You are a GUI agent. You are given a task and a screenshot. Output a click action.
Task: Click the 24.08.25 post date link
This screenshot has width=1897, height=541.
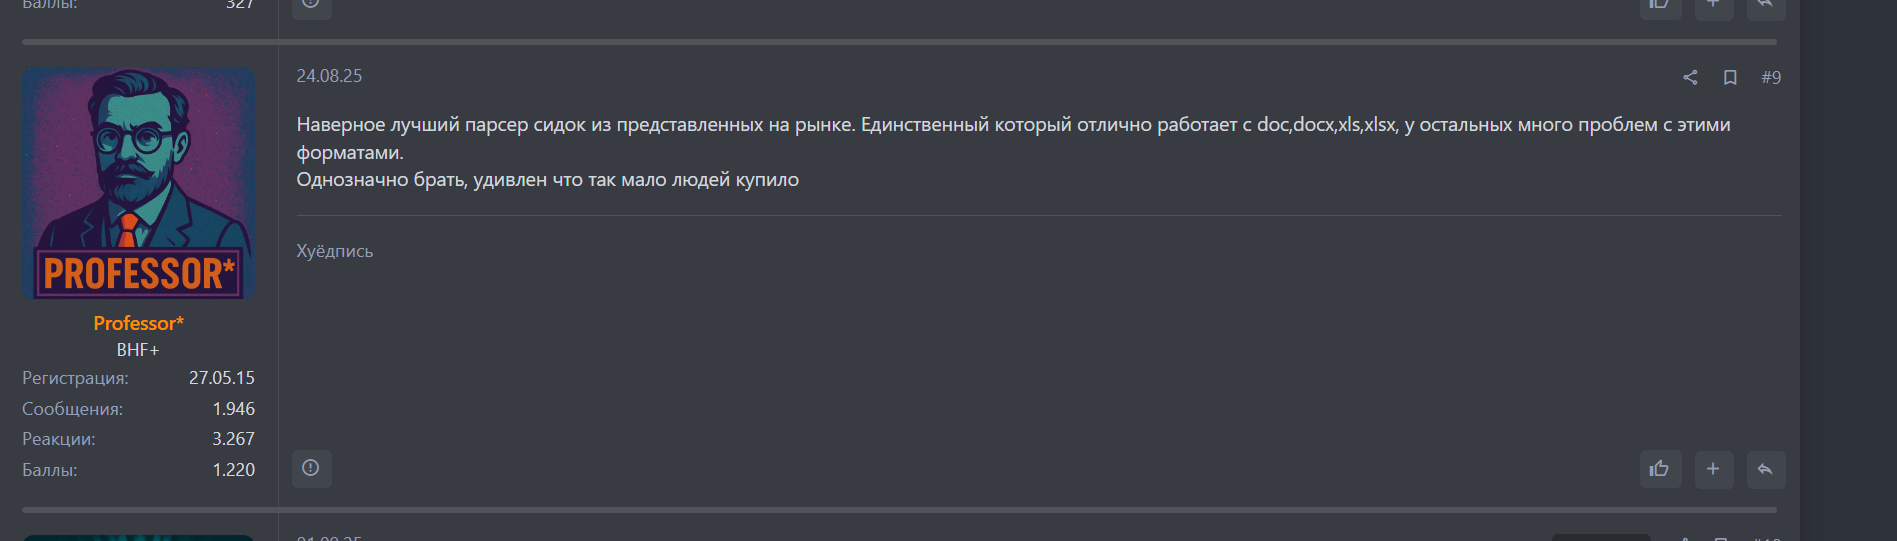pyautogui.click(x=329, y=76)
